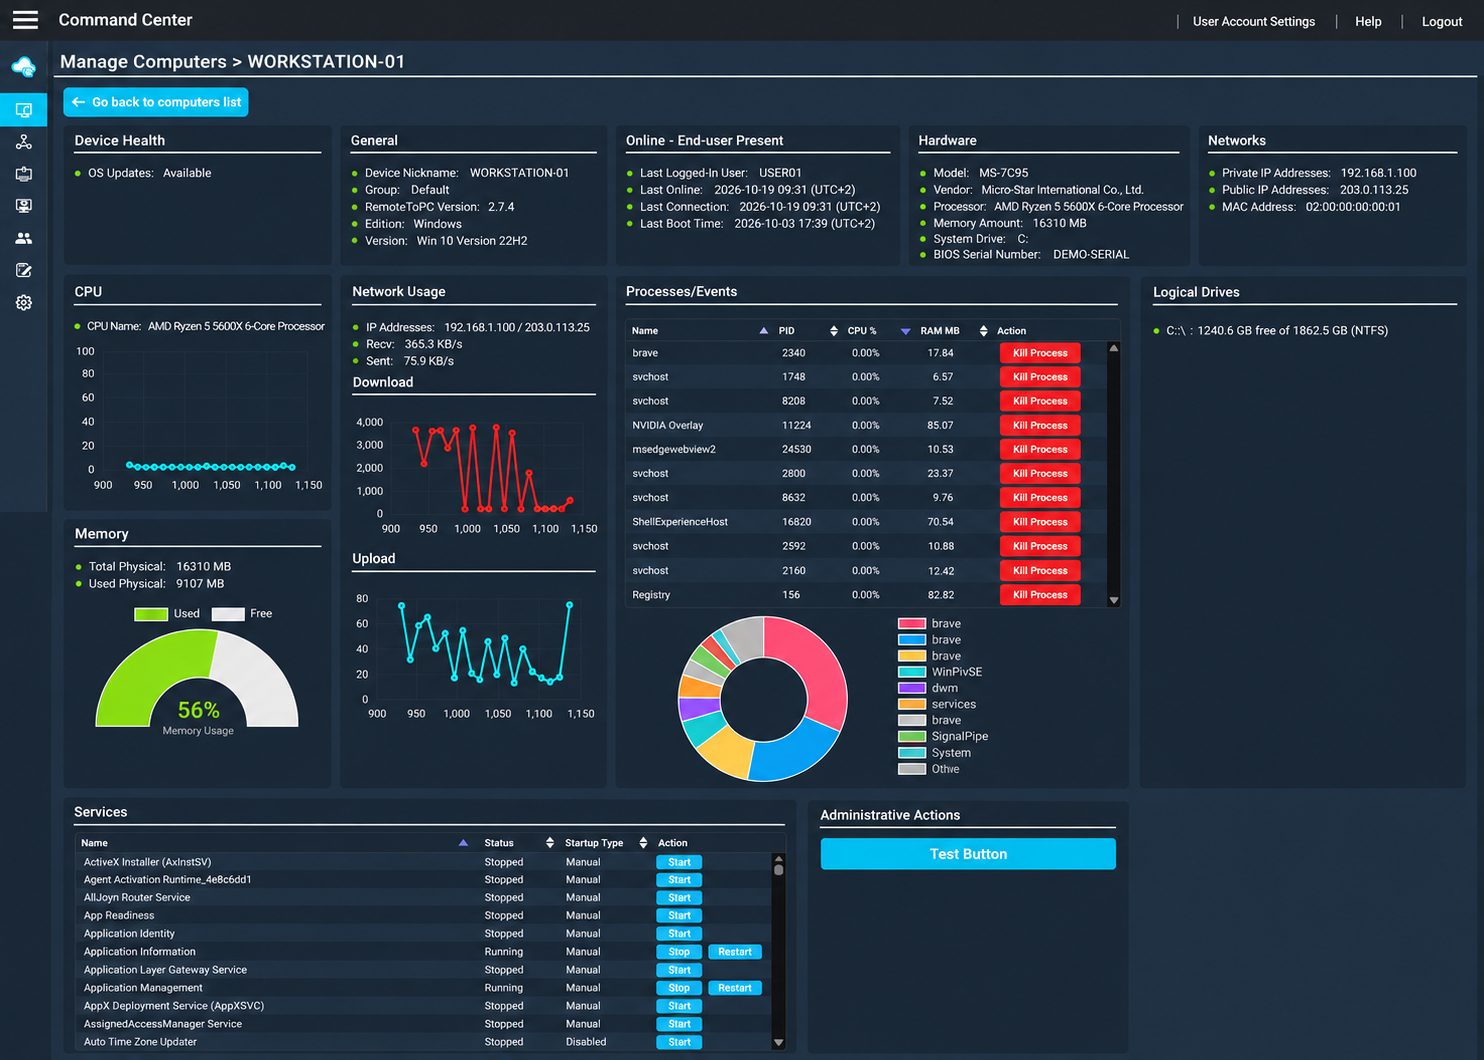1484x1060 pixels.
Task: Kill the svchost process PID 1748
Action: [1040, 377]
